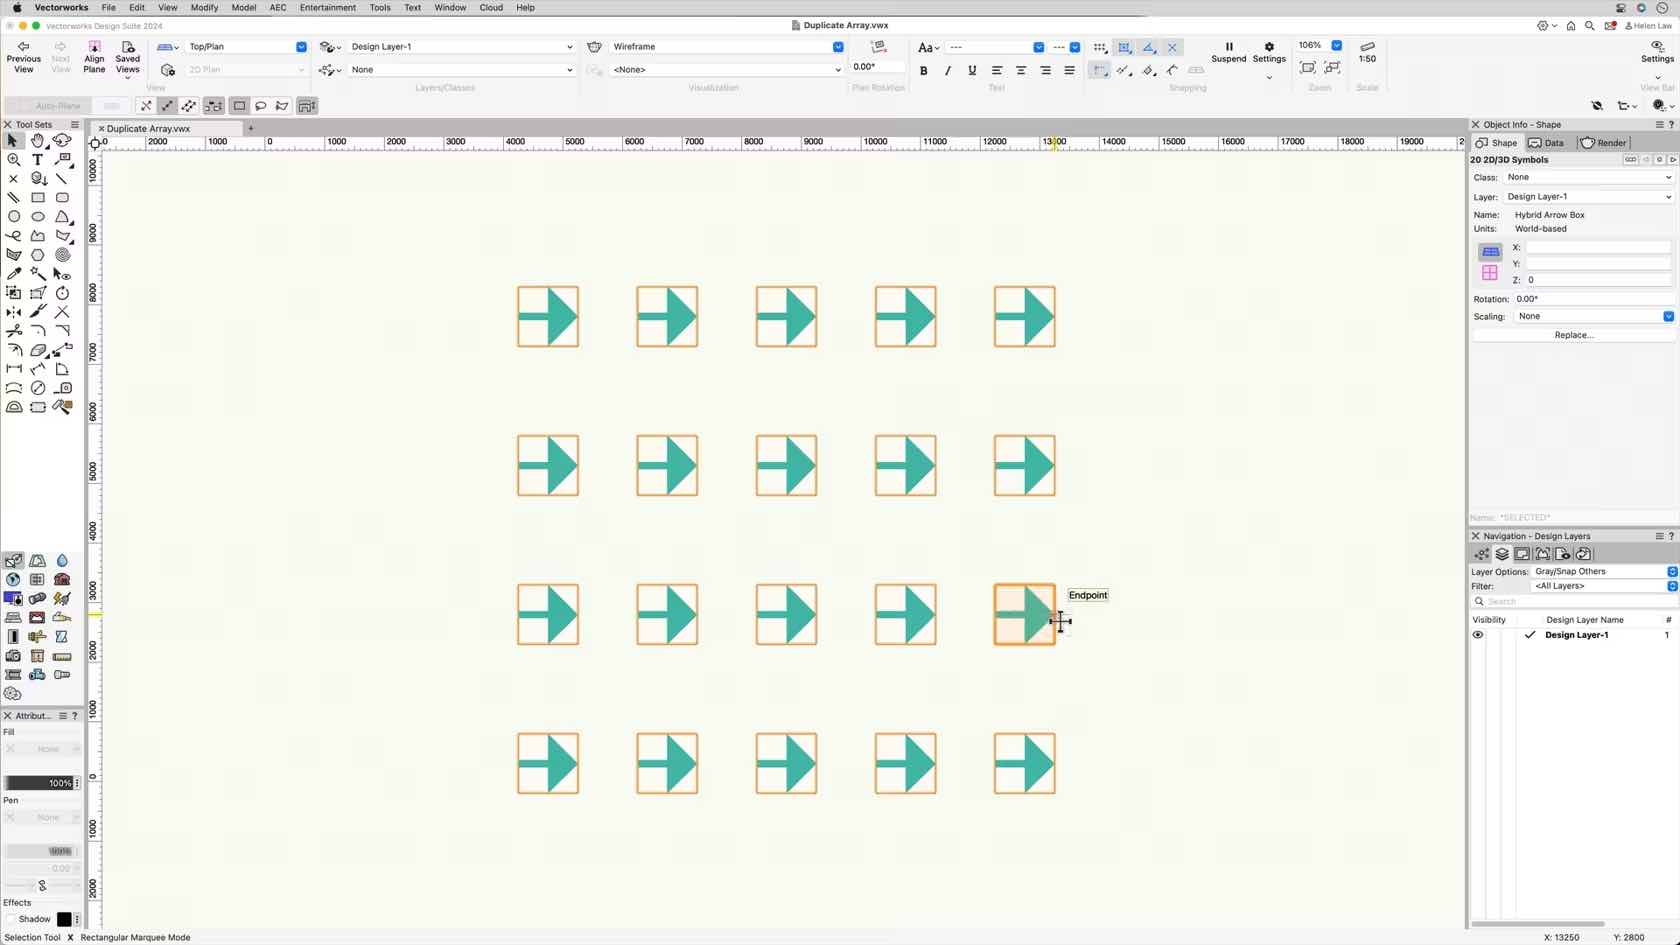Click the black Shadow color swatch

pos(64,919)
